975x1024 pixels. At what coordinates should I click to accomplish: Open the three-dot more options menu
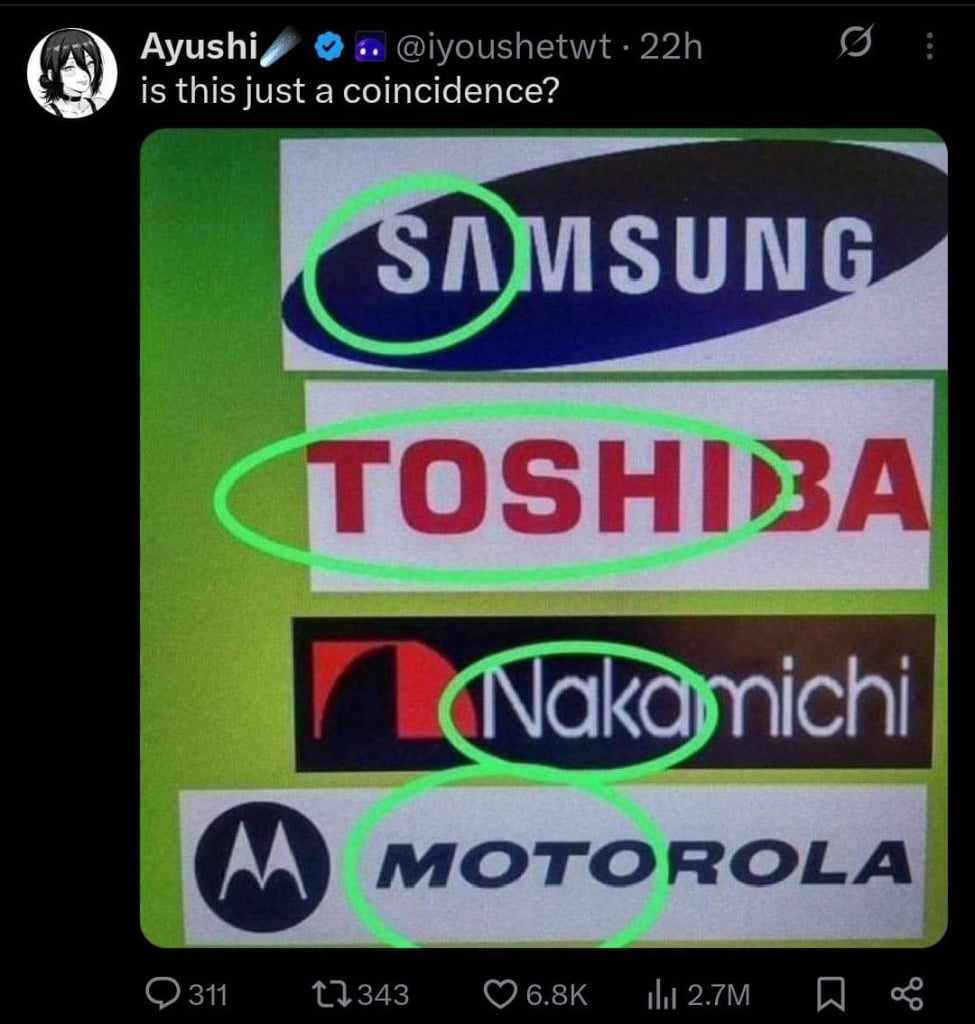point(930,47)
